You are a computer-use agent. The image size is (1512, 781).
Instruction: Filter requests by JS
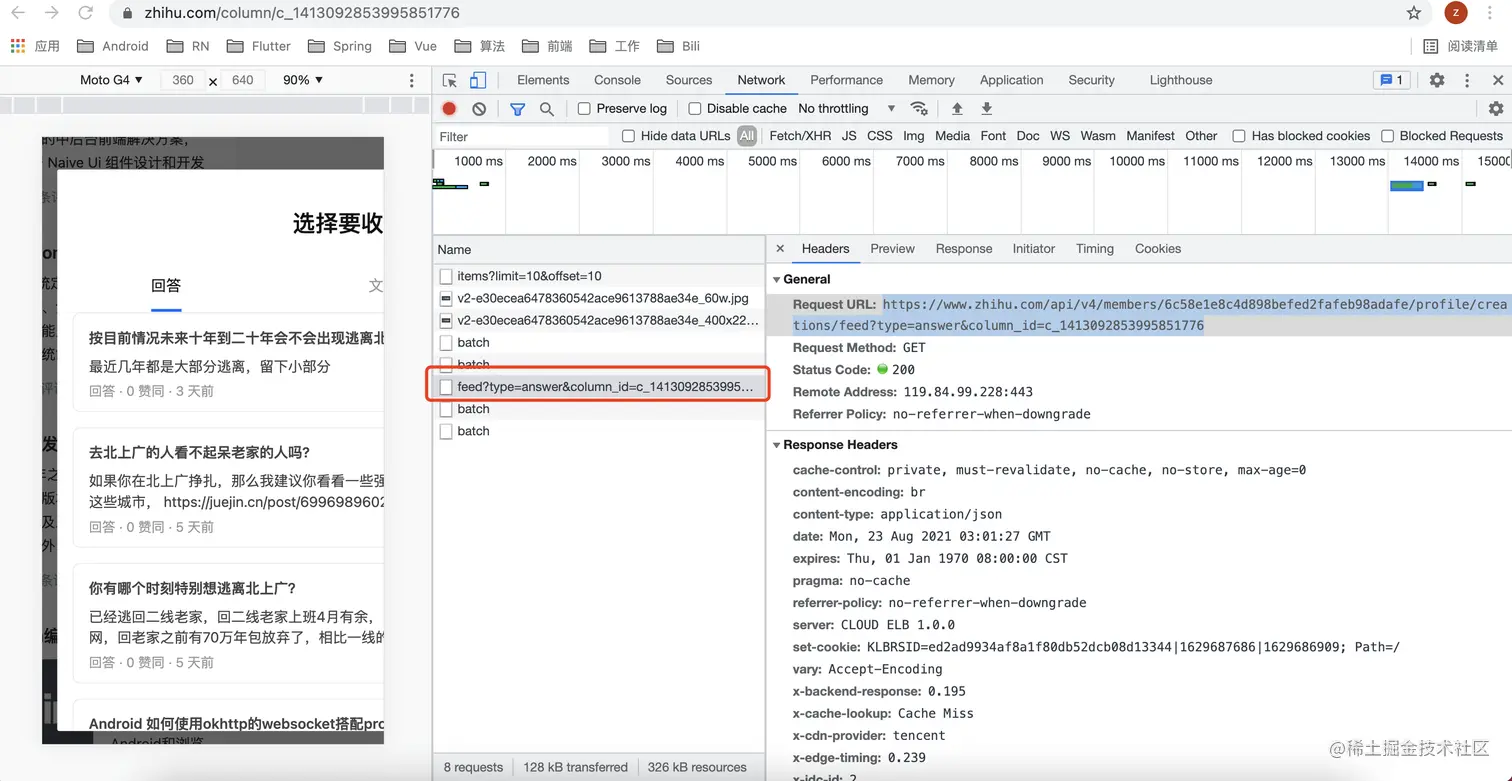[x=849, y=136]
